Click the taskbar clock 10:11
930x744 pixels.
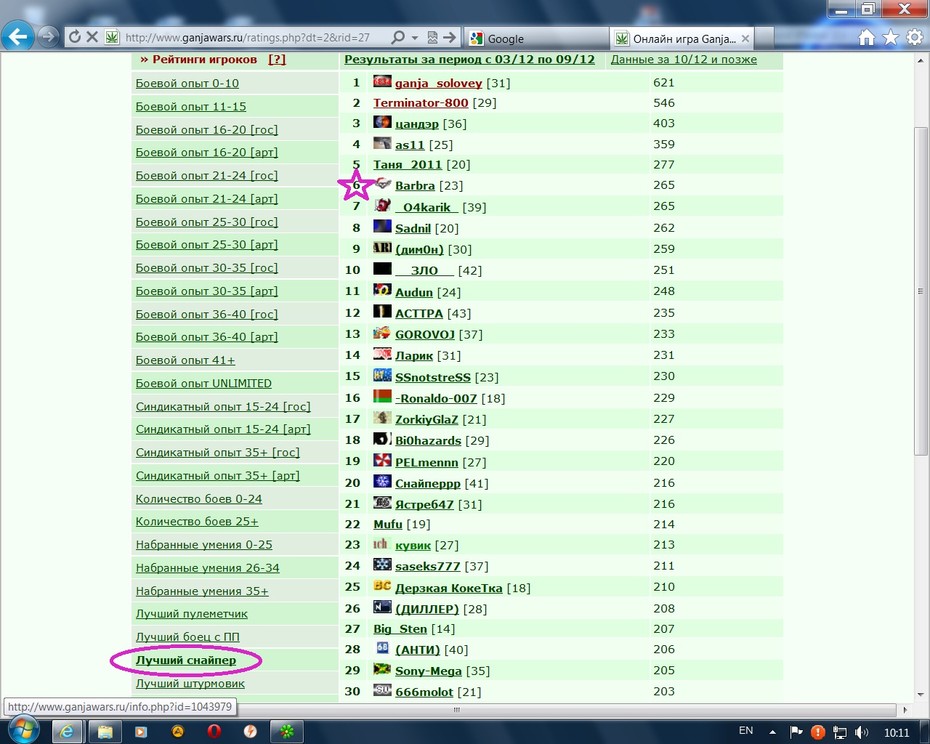(896, 733)
